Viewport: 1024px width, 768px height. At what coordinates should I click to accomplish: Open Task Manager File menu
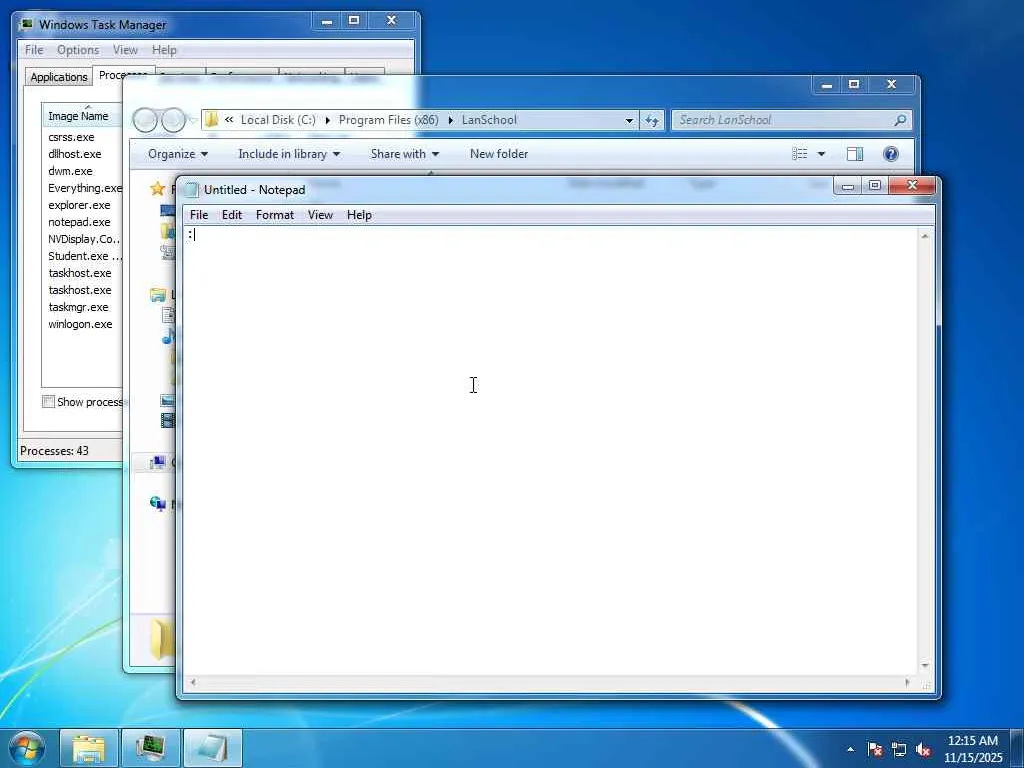pos(34,50)
